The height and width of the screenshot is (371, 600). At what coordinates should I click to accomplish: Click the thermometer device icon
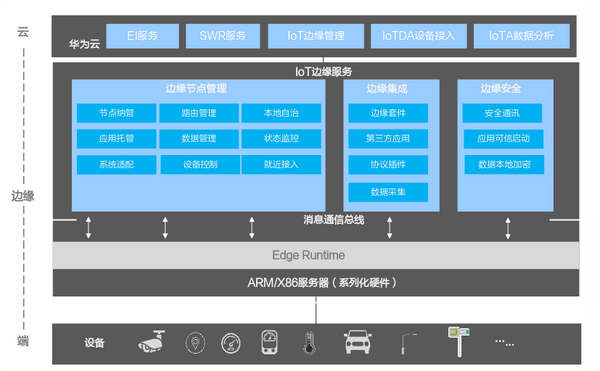coord(309,343)
